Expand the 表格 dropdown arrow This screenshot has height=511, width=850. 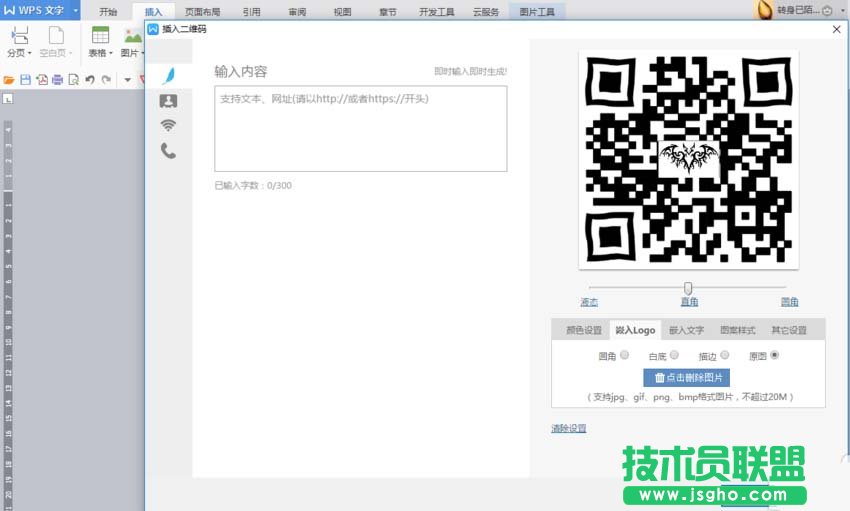(111, 53)
